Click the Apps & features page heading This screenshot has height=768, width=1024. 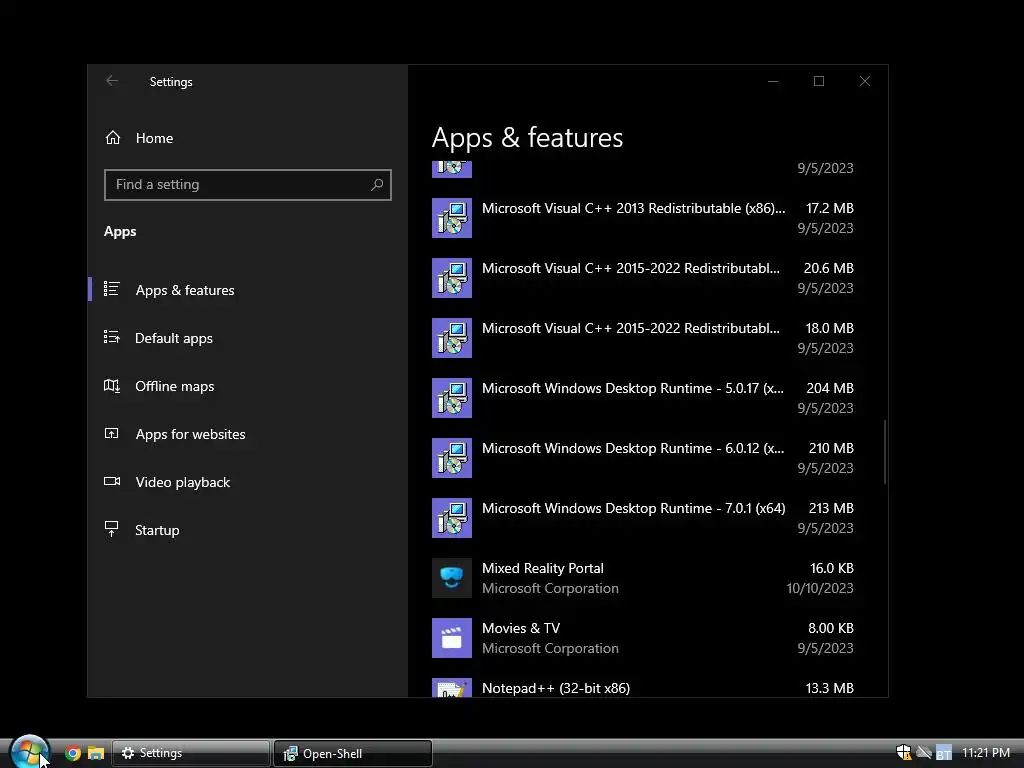[x=527, y=138]
